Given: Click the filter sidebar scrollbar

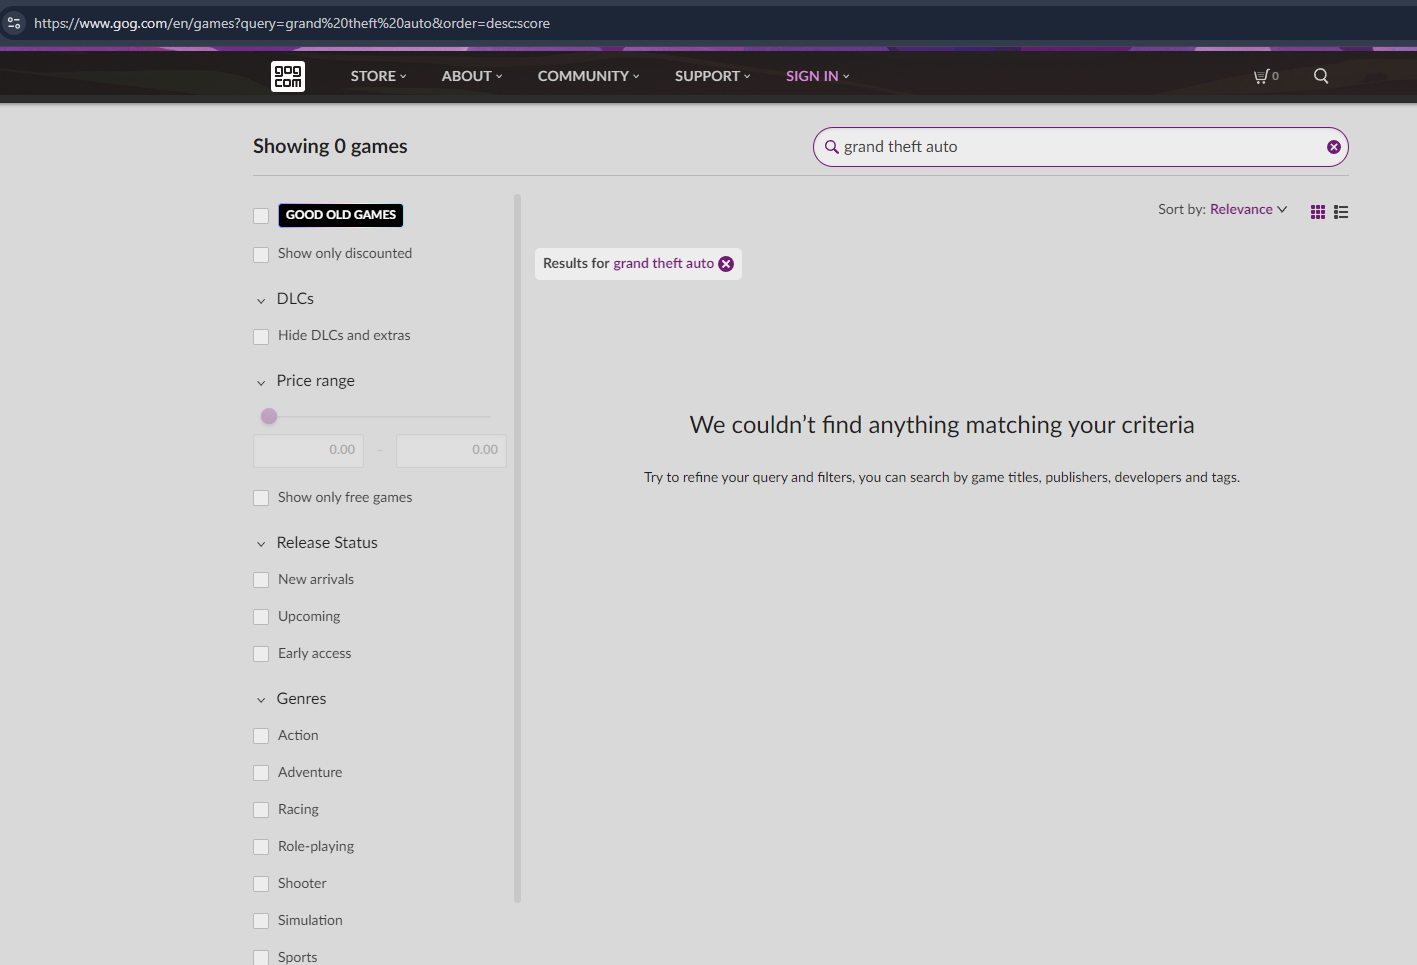Looking at the screenshot, I should coord(518,548).
